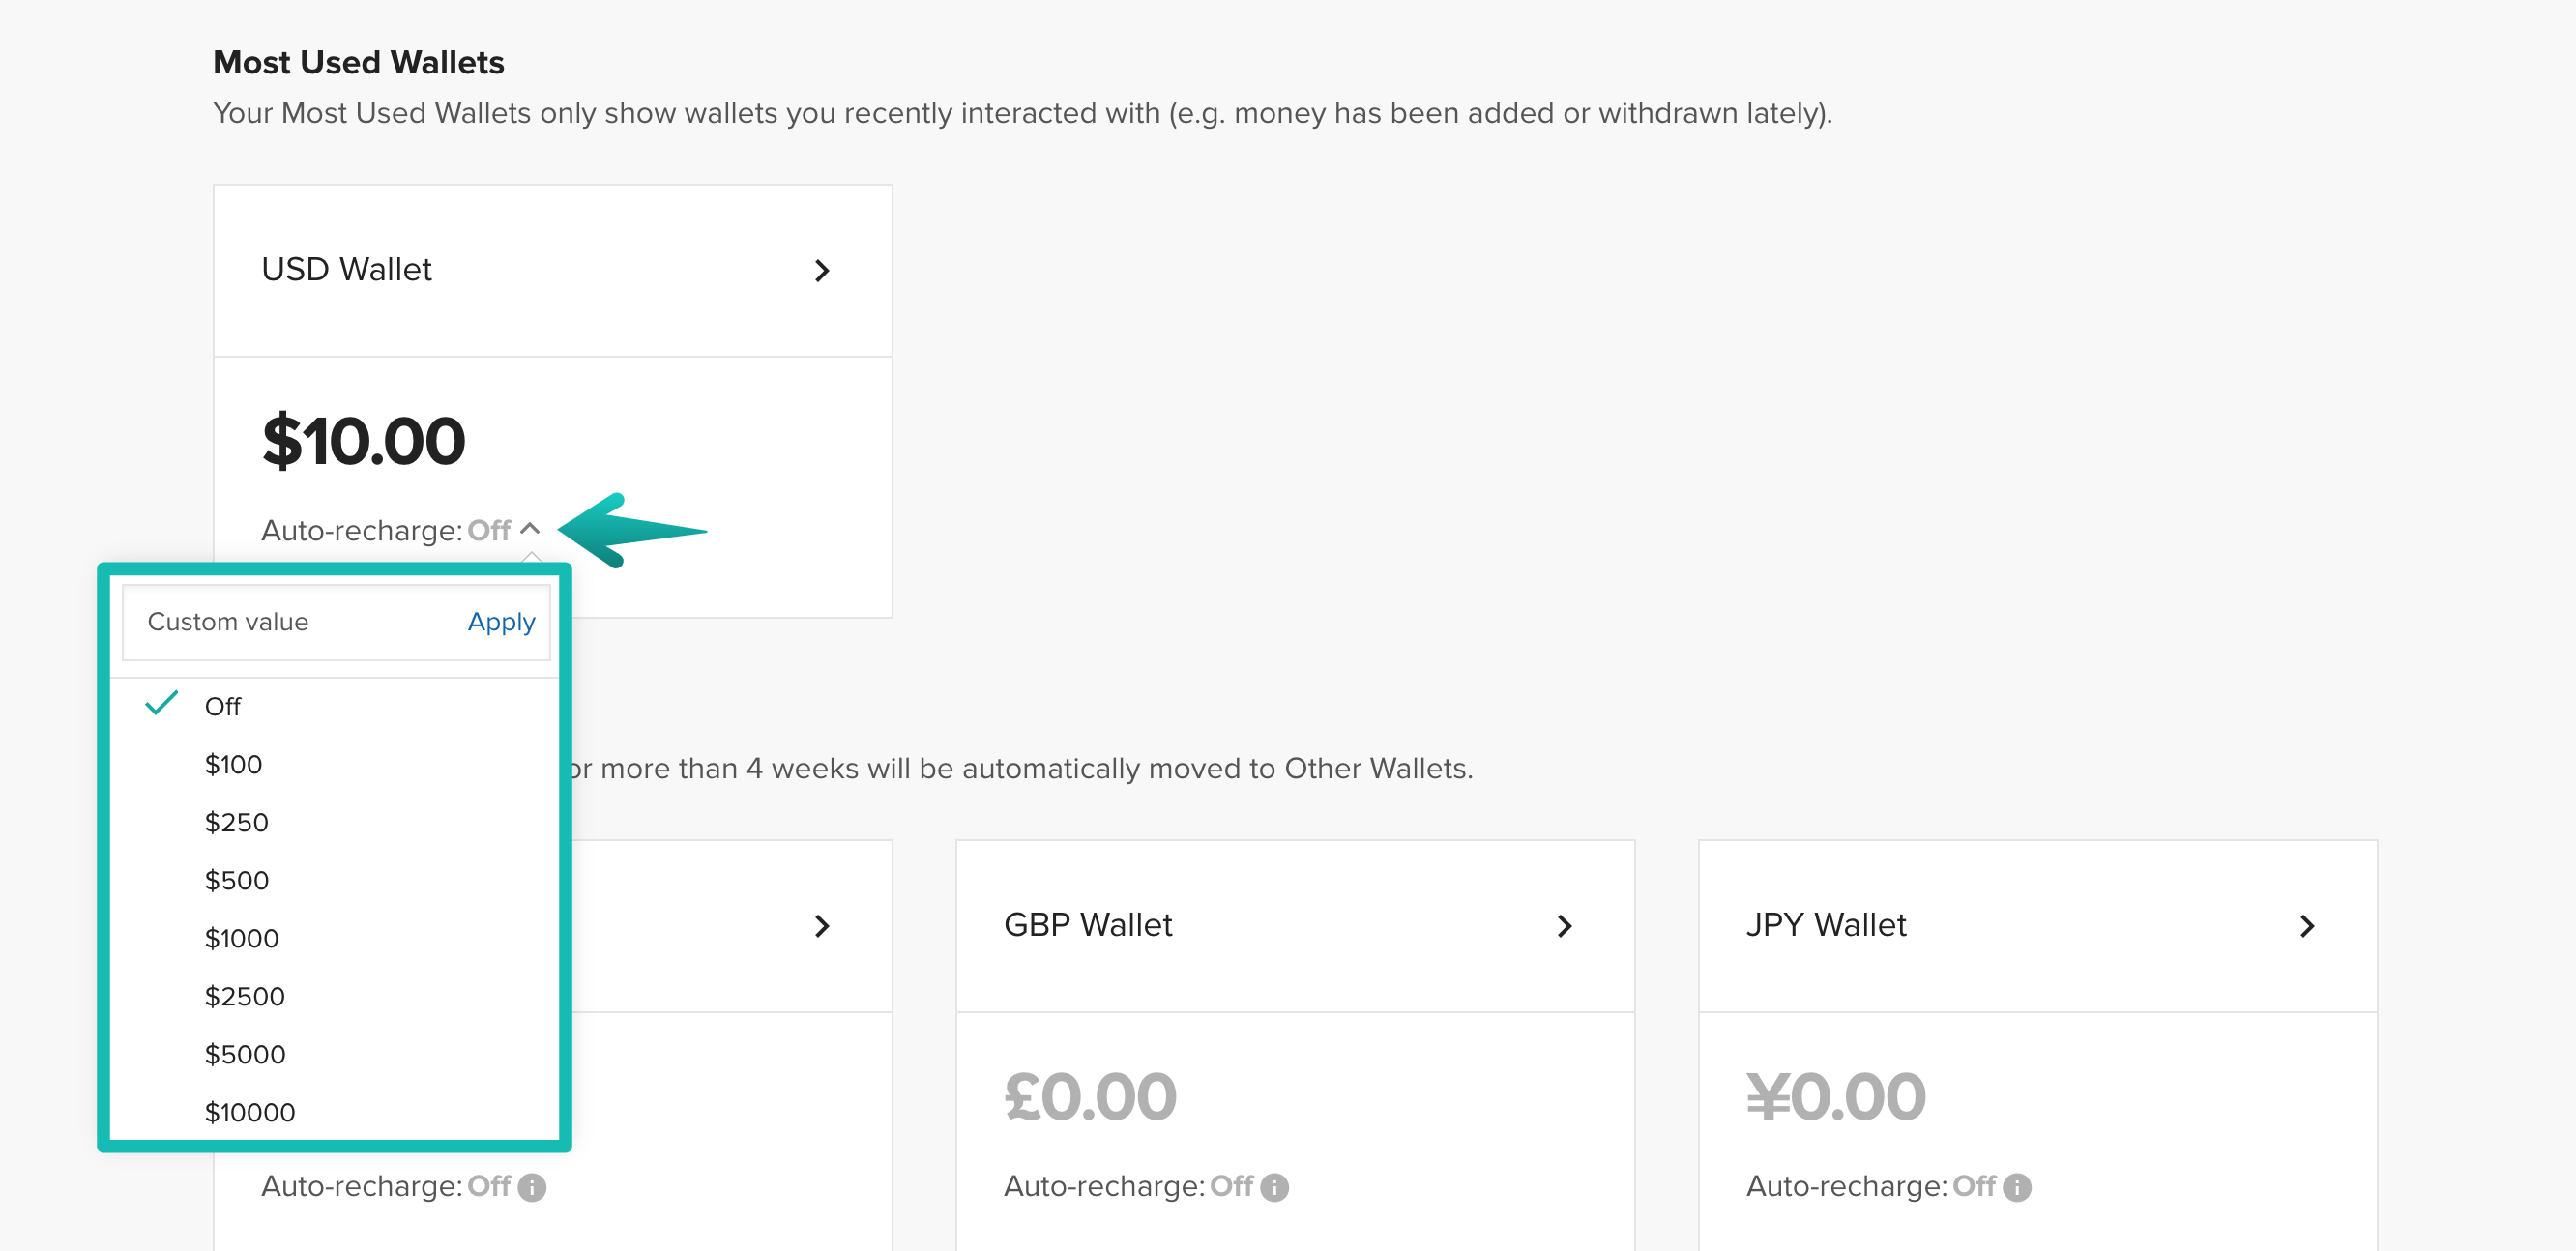Set auto-recharge to $2500

pyautogui.click(x=244, y=997)
